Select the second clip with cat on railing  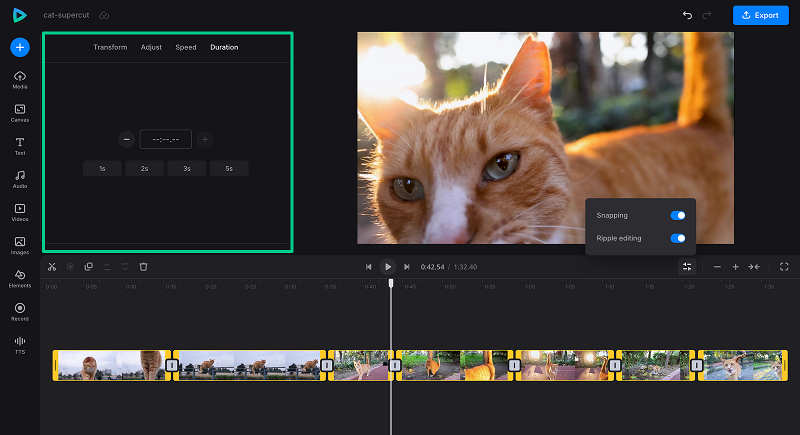249,365
